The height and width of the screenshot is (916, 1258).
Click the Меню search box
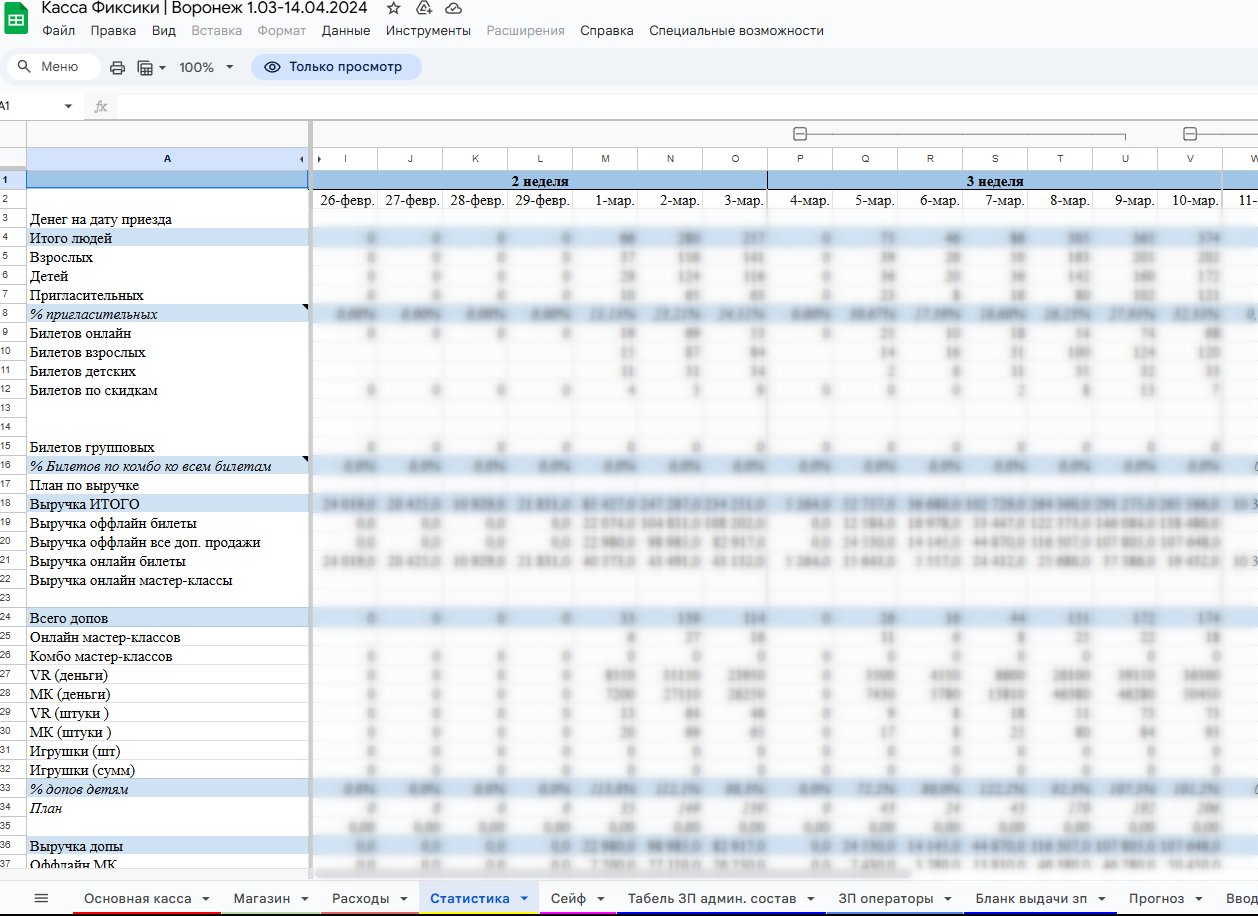pyautogui.click(x=53, y=67)
